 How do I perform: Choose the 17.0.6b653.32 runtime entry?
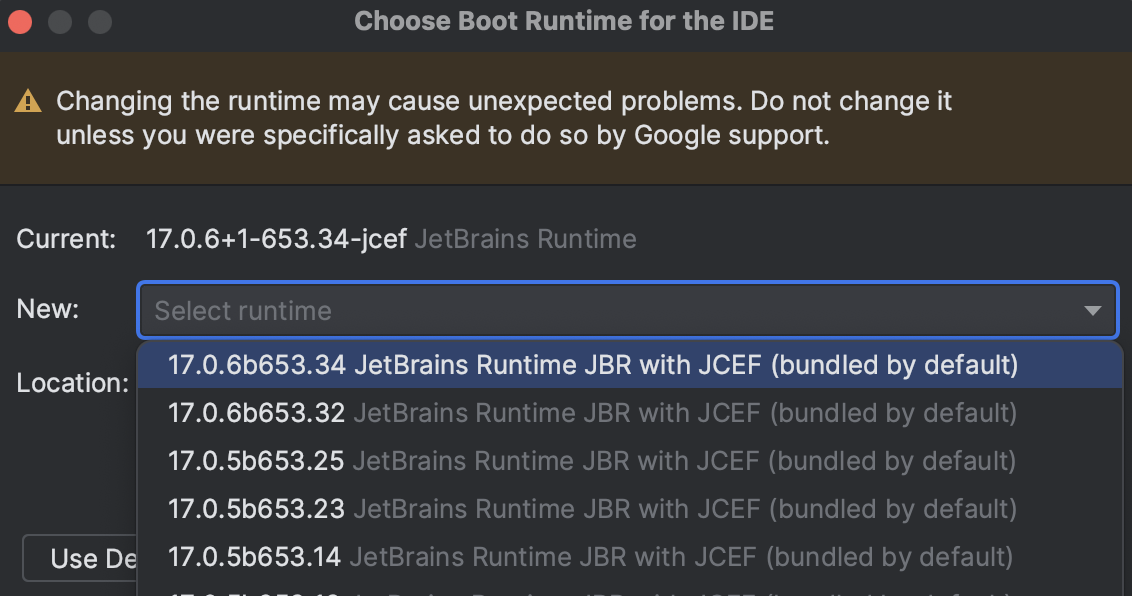point(630,413)
